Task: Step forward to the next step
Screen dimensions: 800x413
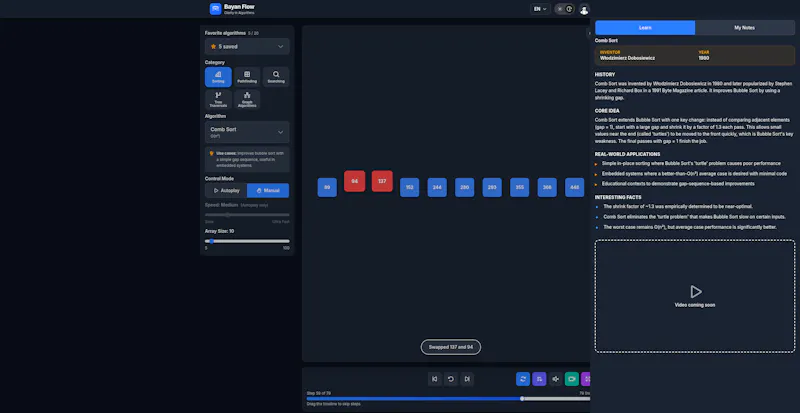Action: click(467, 379)
